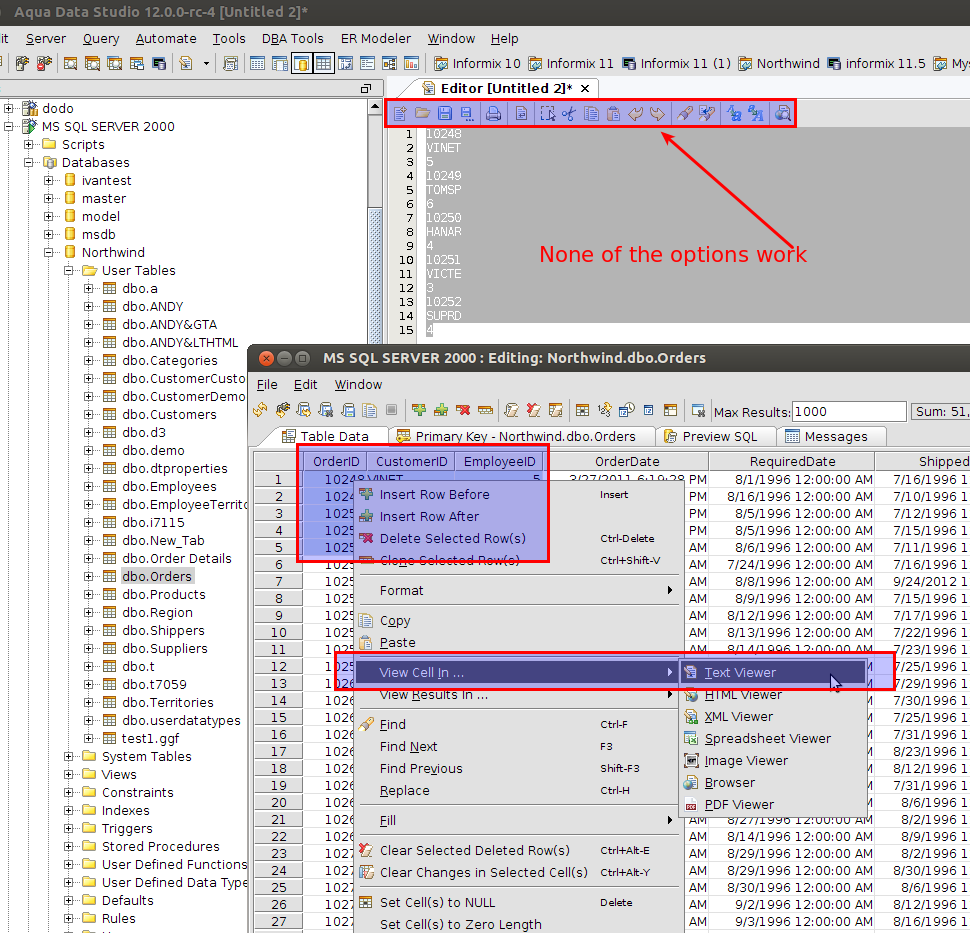The height and width of the screenshot is (933, 970).
Task: Collapse the User Tables folder
Action: point(69,270)
